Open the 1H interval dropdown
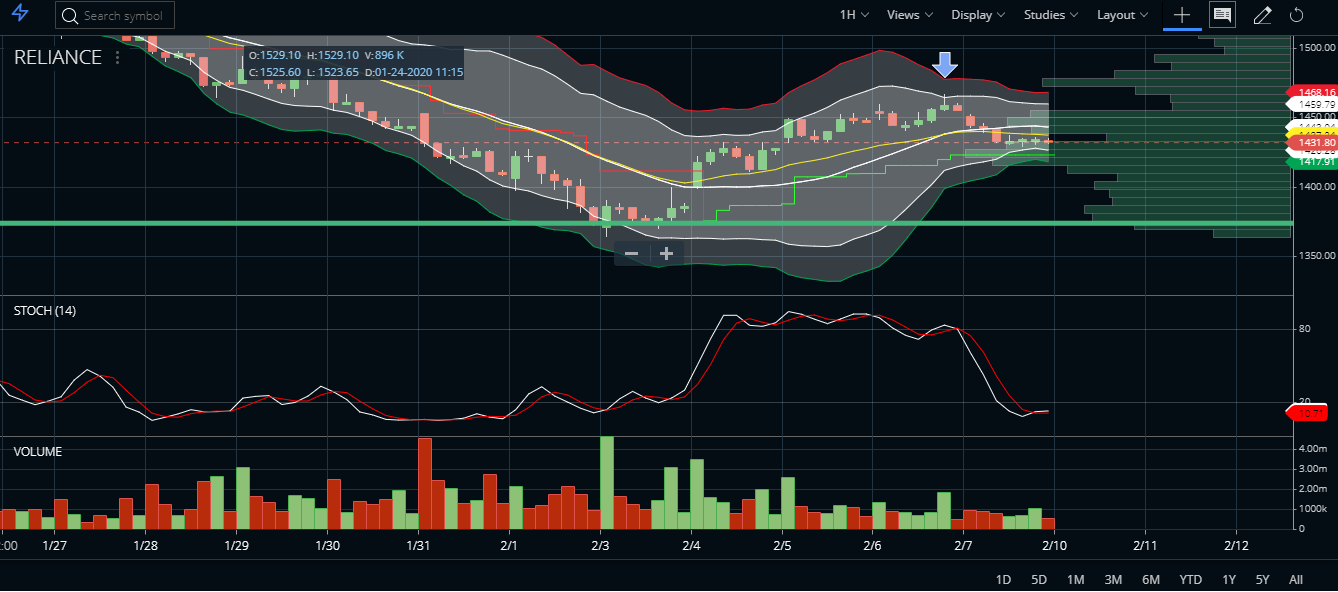Screen dimensions: 1338x592 click(x=853, y=14)
